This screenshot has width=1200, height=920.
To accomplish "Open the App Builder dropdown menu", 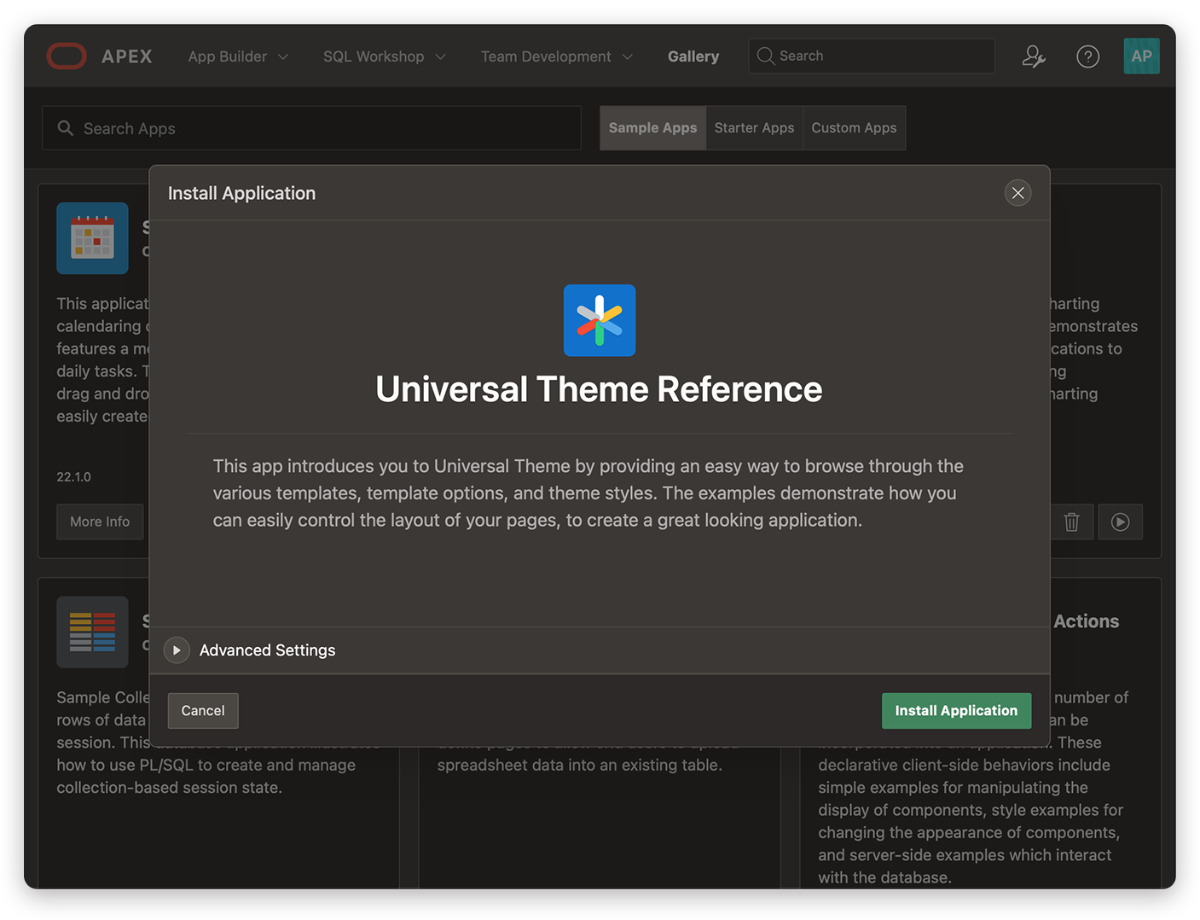I will tap(238, 57).
